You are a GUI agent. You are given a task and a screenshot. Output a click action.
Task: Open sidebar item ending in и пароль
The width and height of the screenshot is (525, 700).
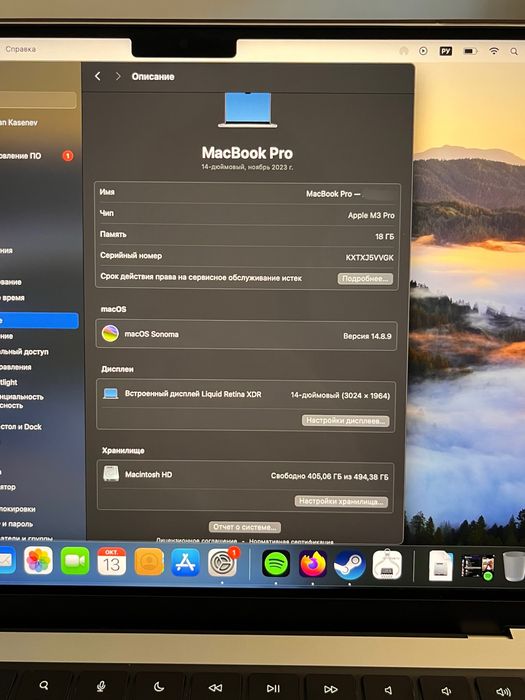17,524
